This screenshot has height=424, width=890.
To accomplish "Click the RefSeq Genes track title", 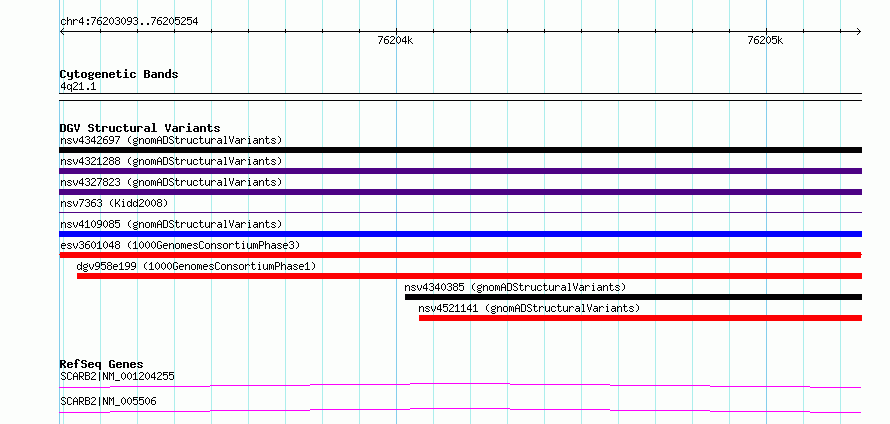I will click(x=102, y=364).
